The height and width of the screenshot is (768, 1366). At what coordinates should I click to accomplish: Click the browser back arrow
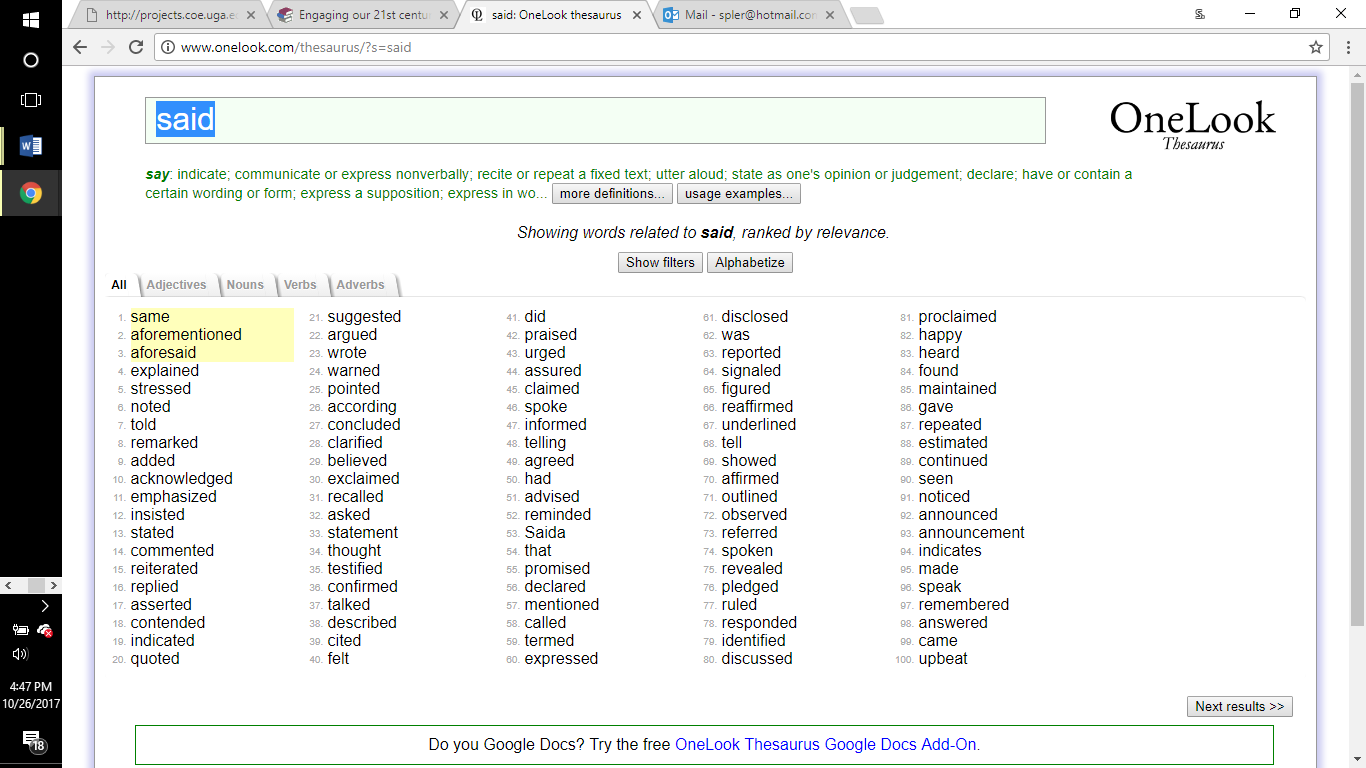[81, 47]
